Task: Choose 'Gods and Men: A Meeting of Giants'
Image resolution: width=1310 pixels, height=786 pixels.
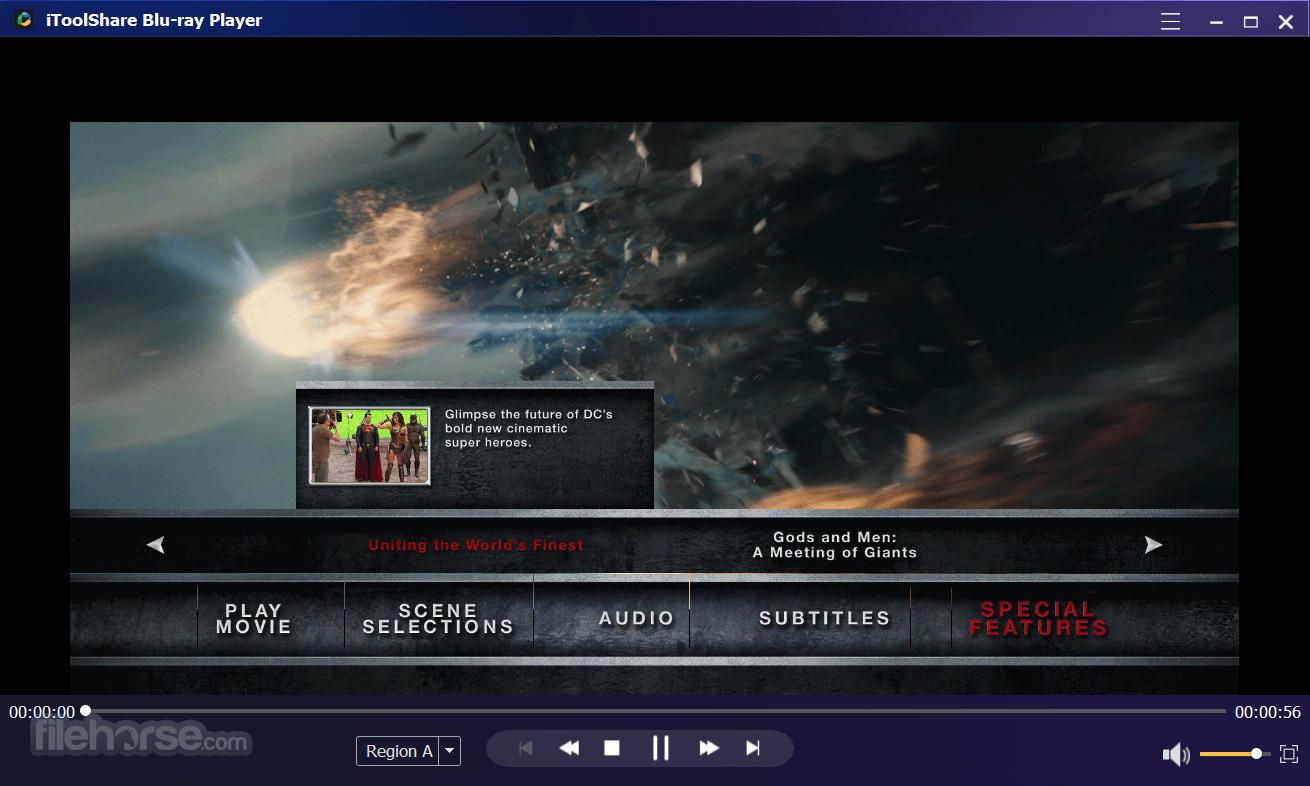Action: click(x=835, y=545)
